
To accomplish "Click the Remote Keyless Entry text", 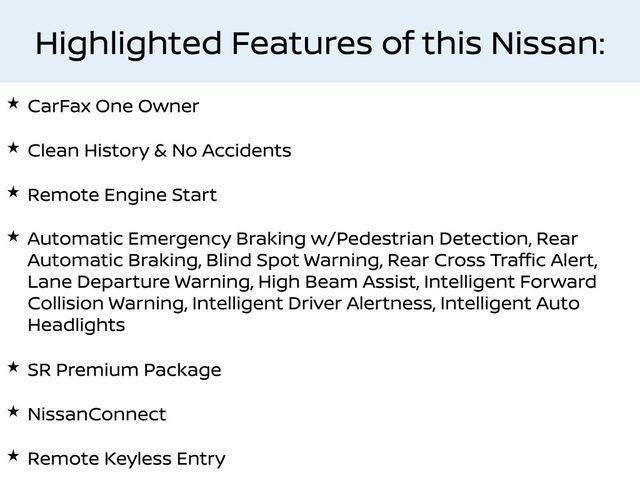I will (x=126, y=458).
